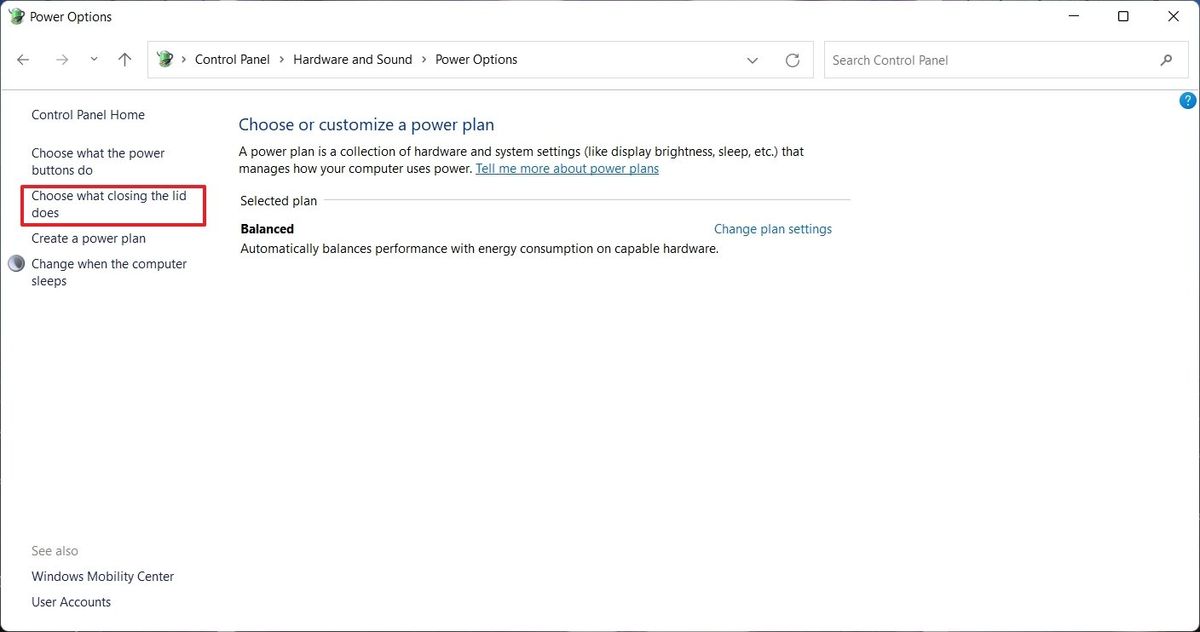
Task: Click the back navigation arrow
Action: [x=22, y=59]
